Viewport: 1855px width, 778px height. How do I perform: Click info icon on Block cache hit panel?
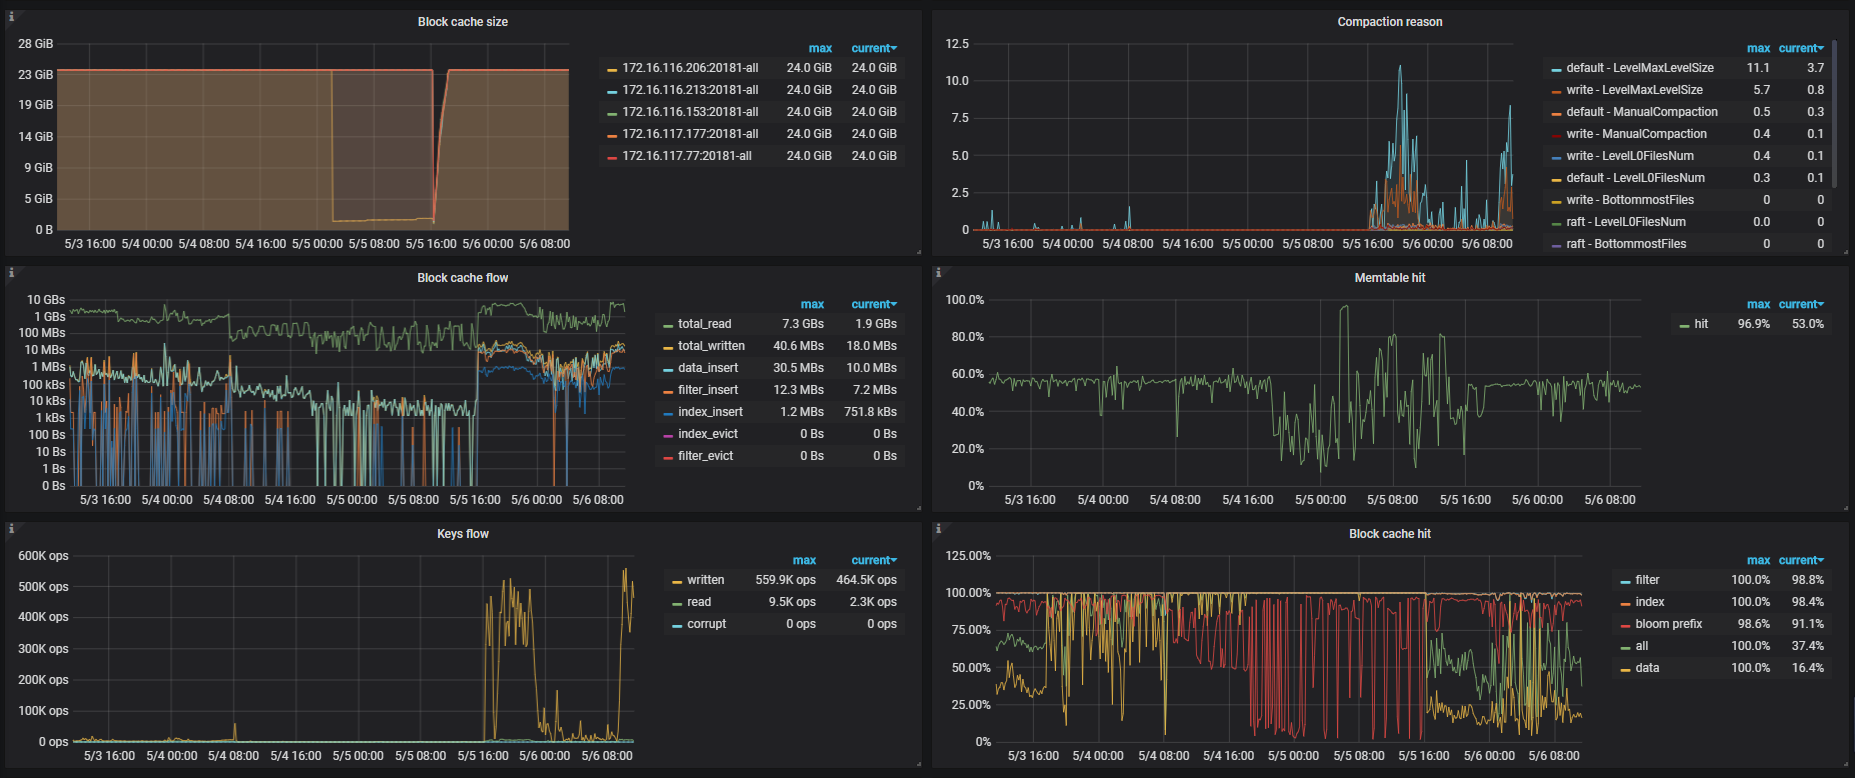[938, 529]
